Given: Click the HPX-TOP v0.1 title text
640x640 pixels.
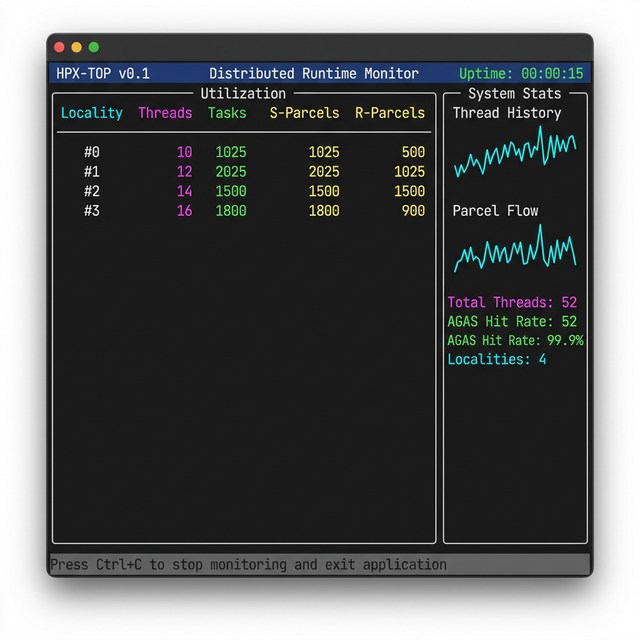Looking at the screenshot, I should [103, 74].
